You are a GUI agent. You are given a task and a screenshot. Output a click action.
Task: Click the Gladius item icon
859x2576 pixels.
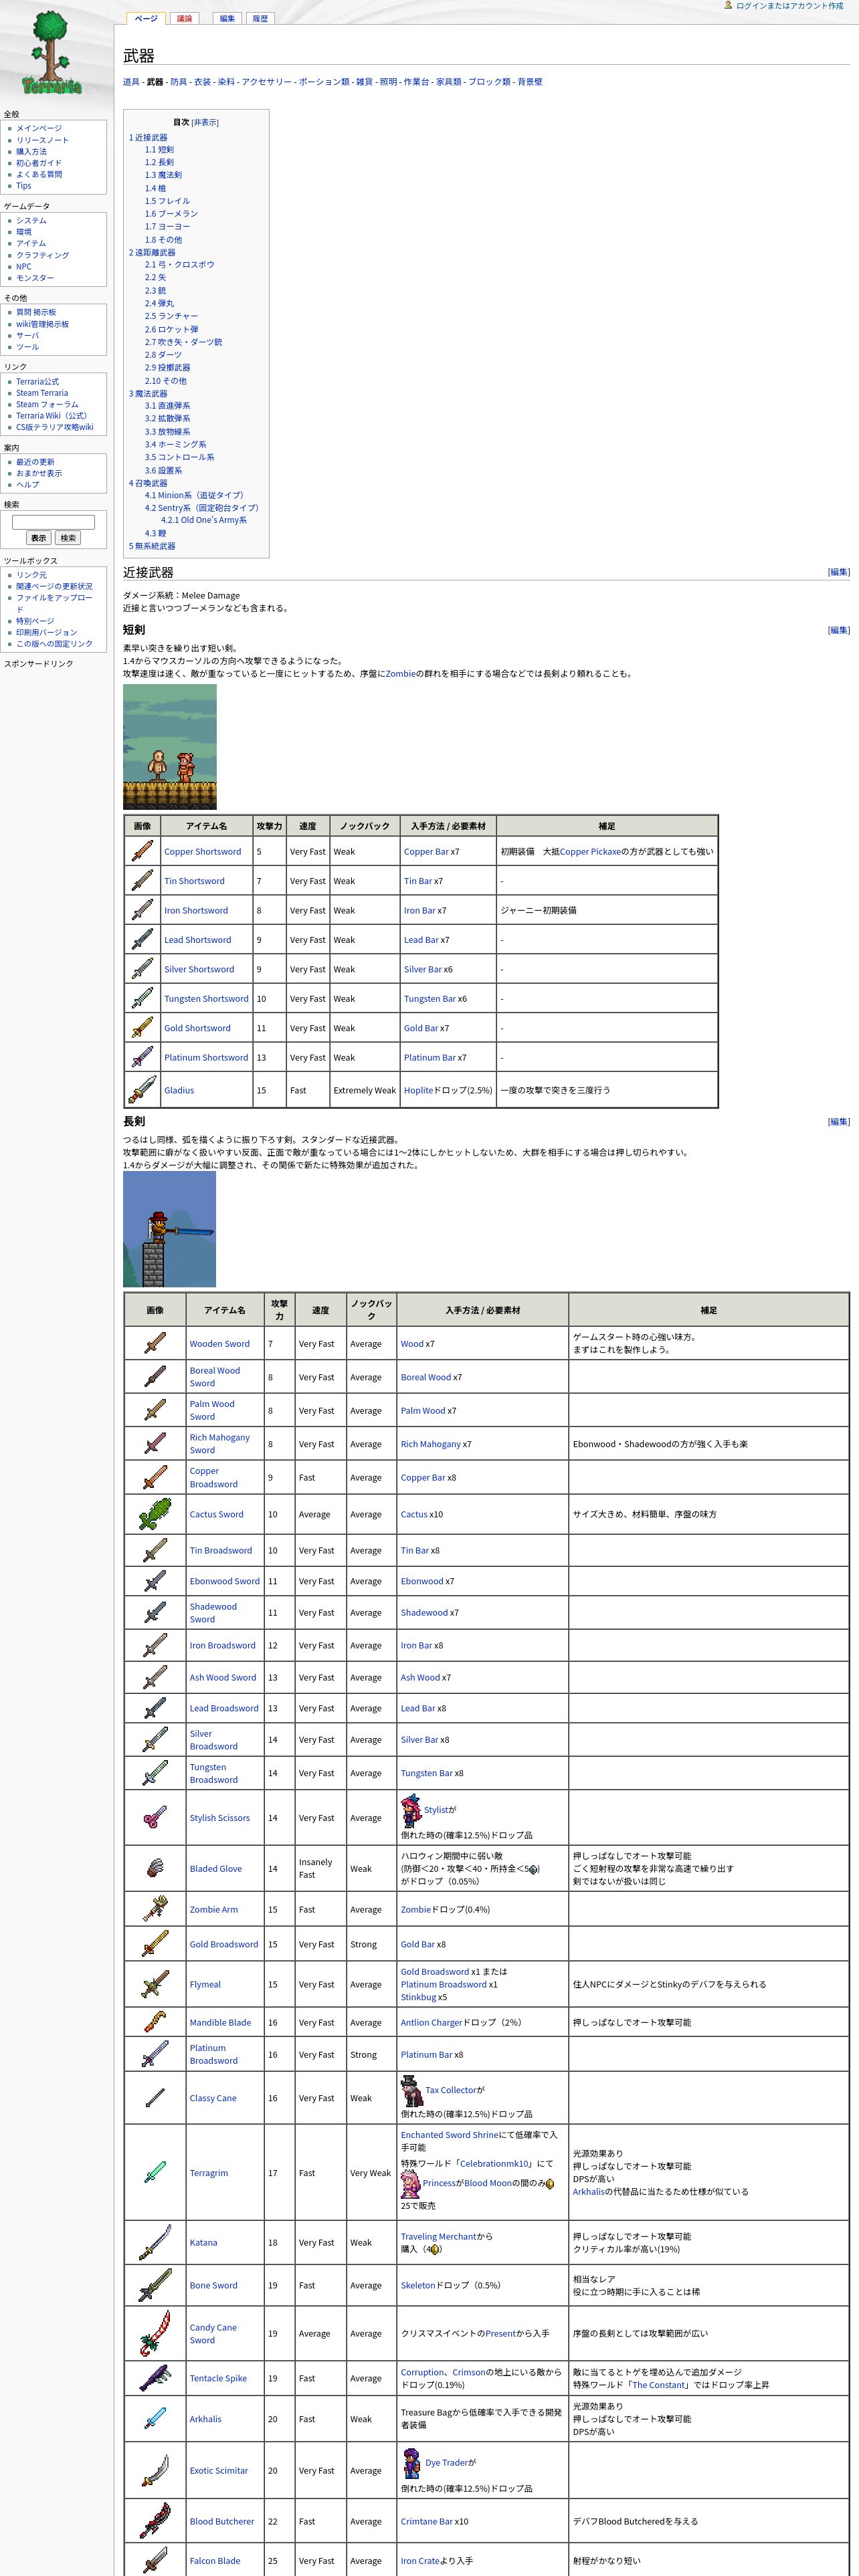(x=142, y=1090)
